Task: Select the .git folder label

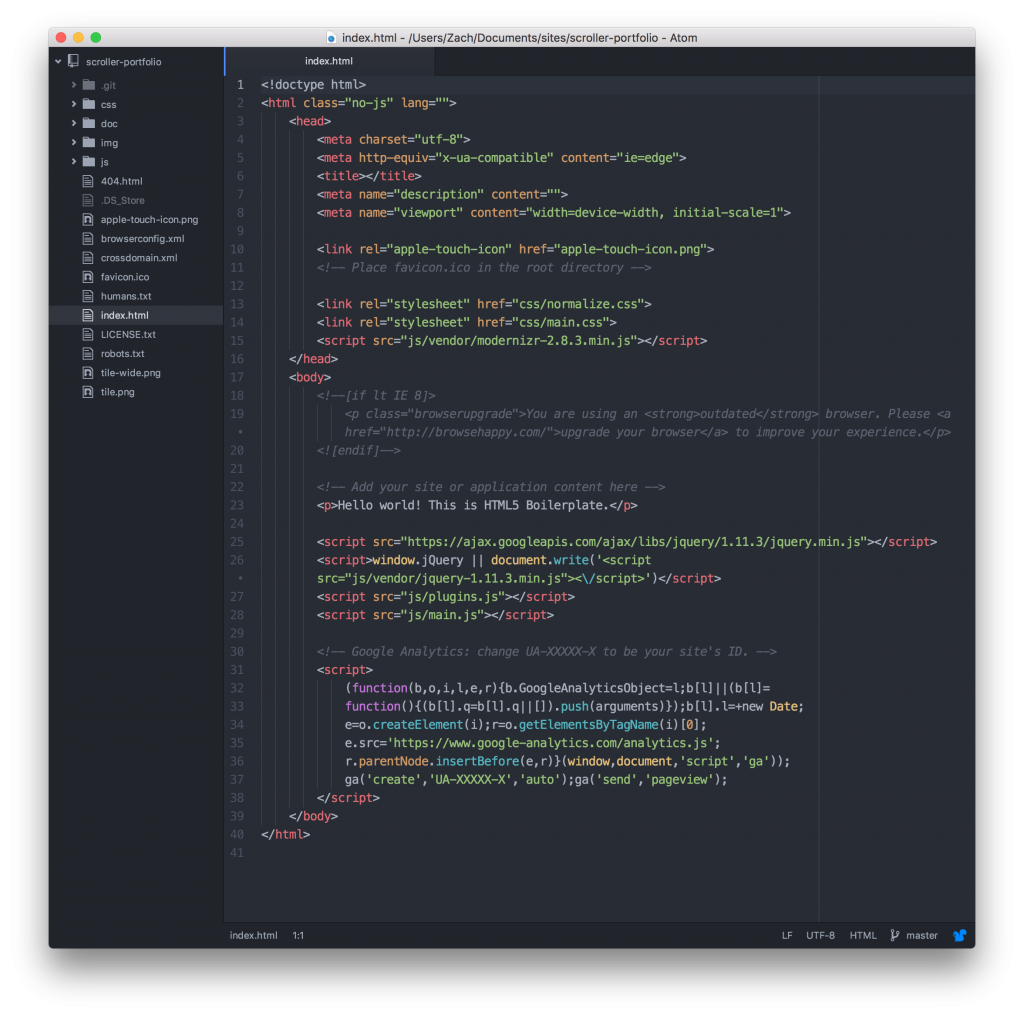Action: (108, 85)
